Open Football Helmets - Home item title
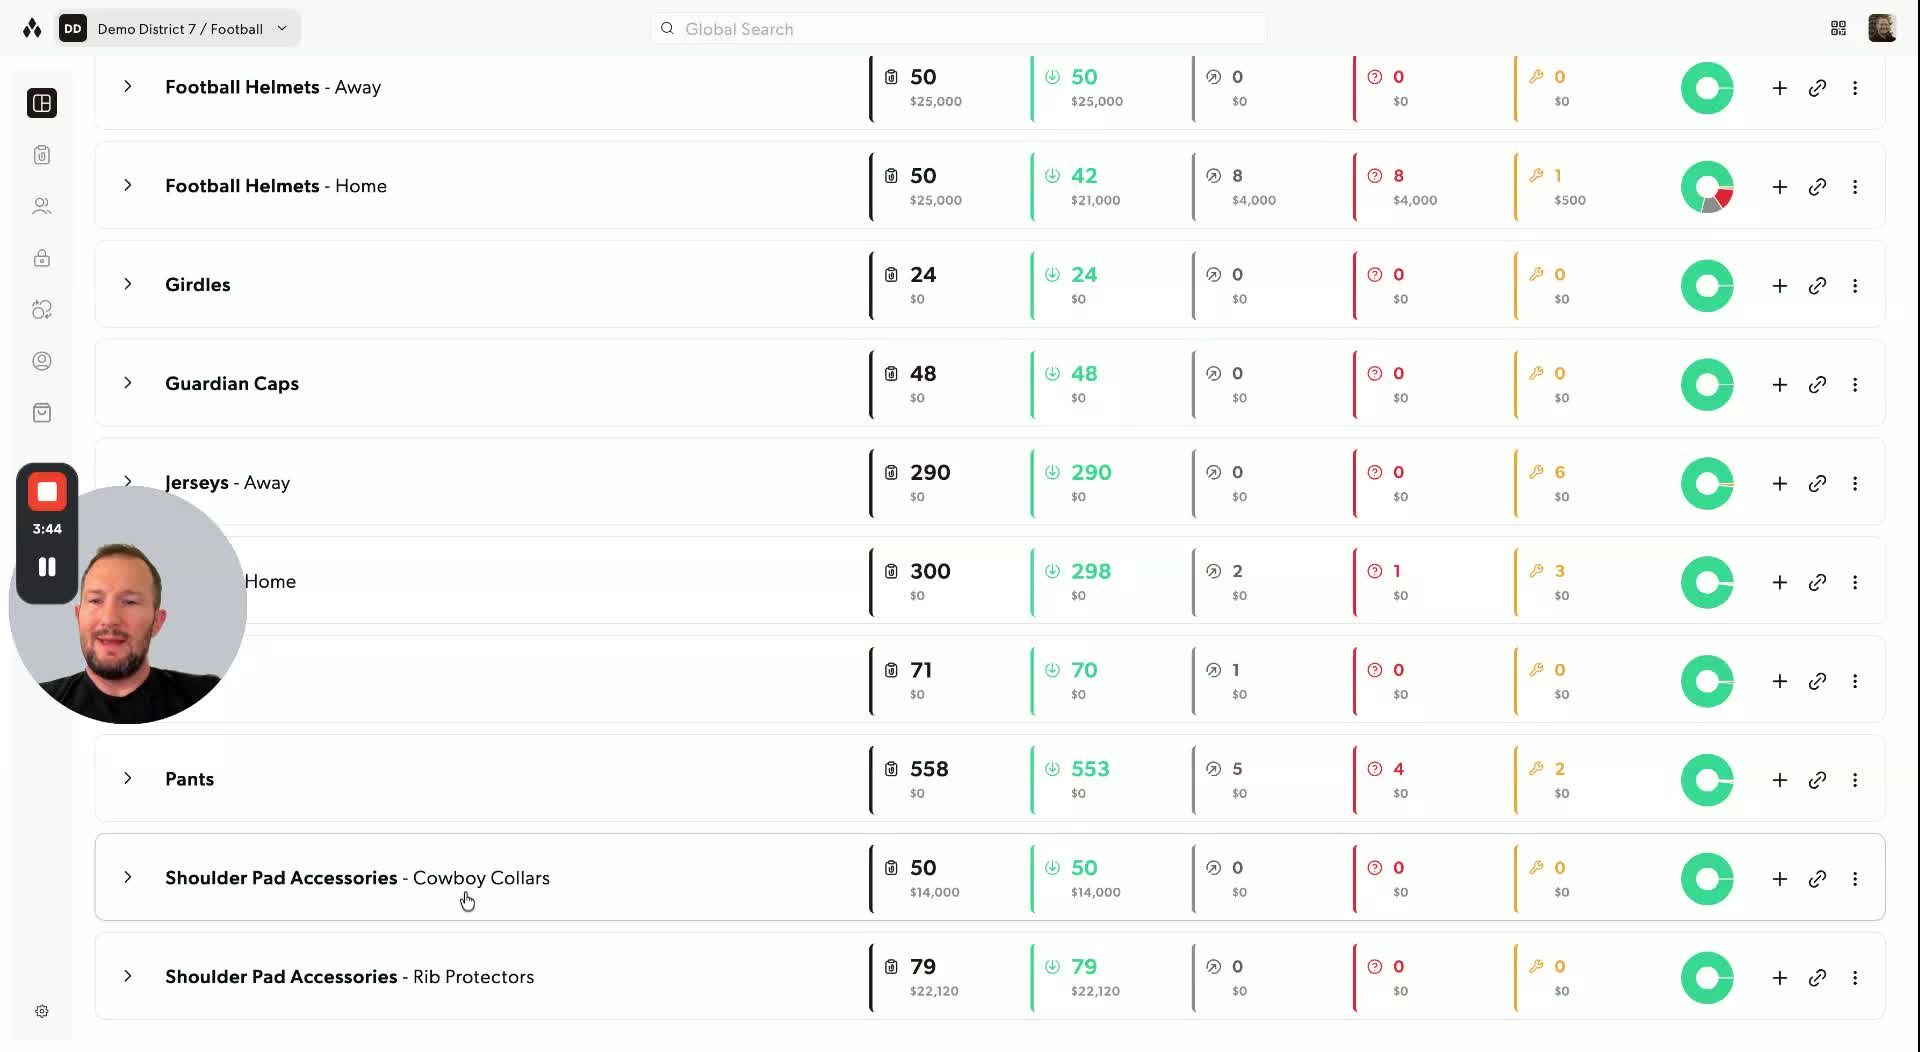Image resolution: width=1920 pixels, height=1052 pixels. 276,186
